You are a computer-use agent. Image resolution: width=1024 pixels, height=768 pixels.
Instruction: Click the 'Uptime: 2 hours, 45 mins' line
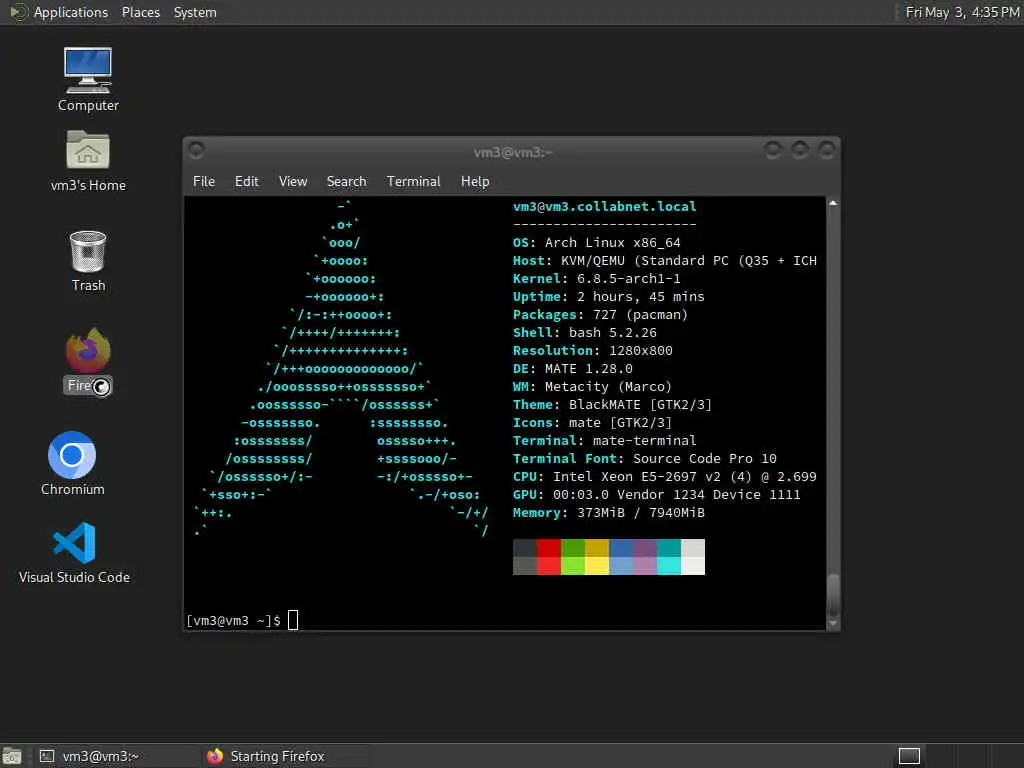tap(609, 296)
